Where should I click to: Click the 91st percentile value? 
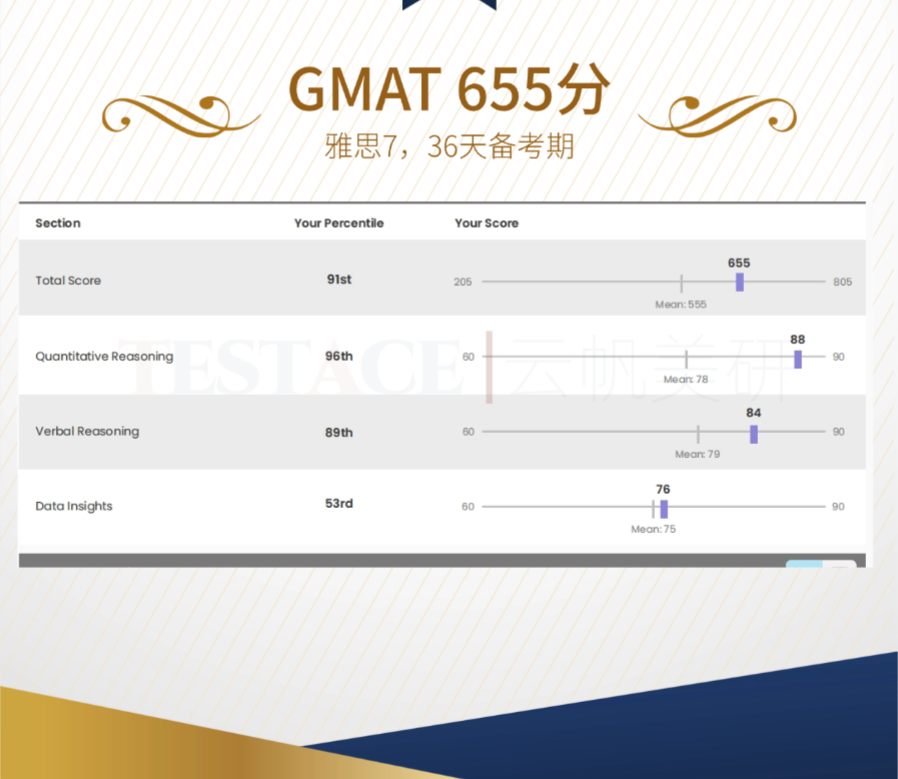pos(339,280)
